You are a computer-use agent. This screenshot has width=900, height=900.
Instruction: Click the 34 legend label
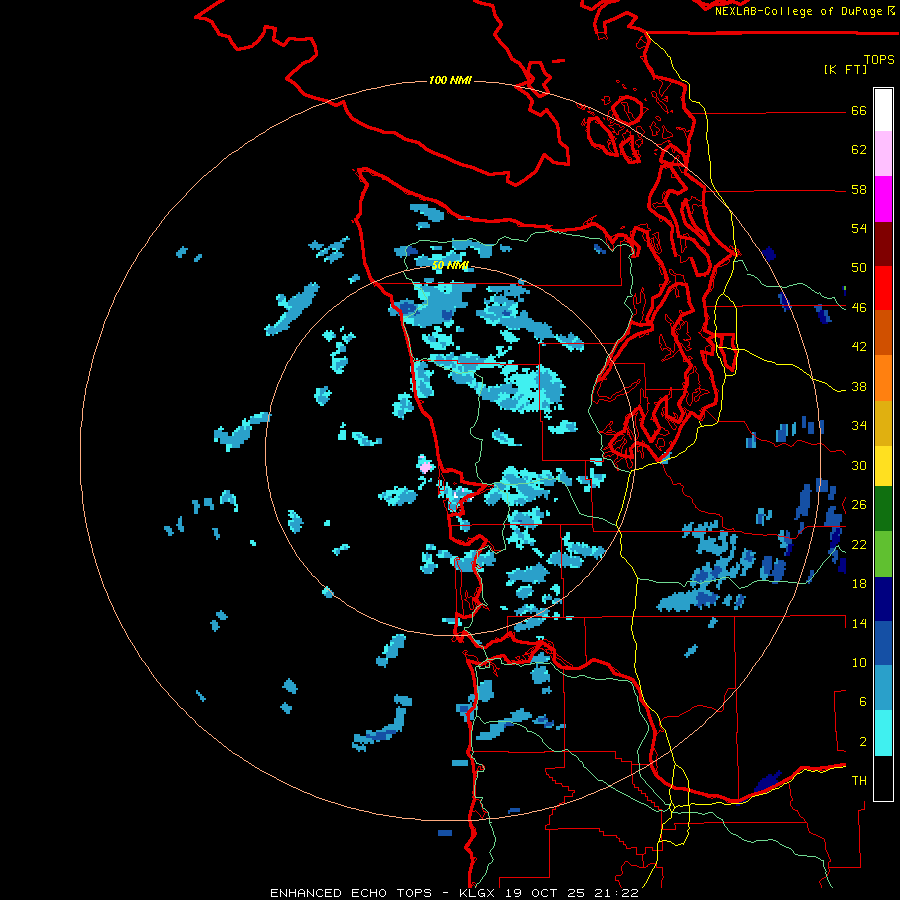[859, 425]
